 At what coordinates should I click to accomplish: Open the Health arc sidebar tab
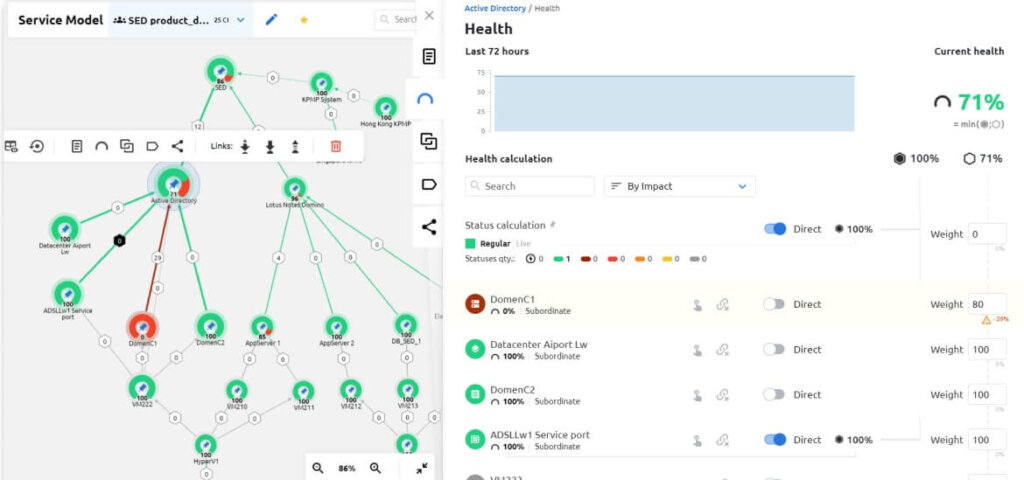425,99
